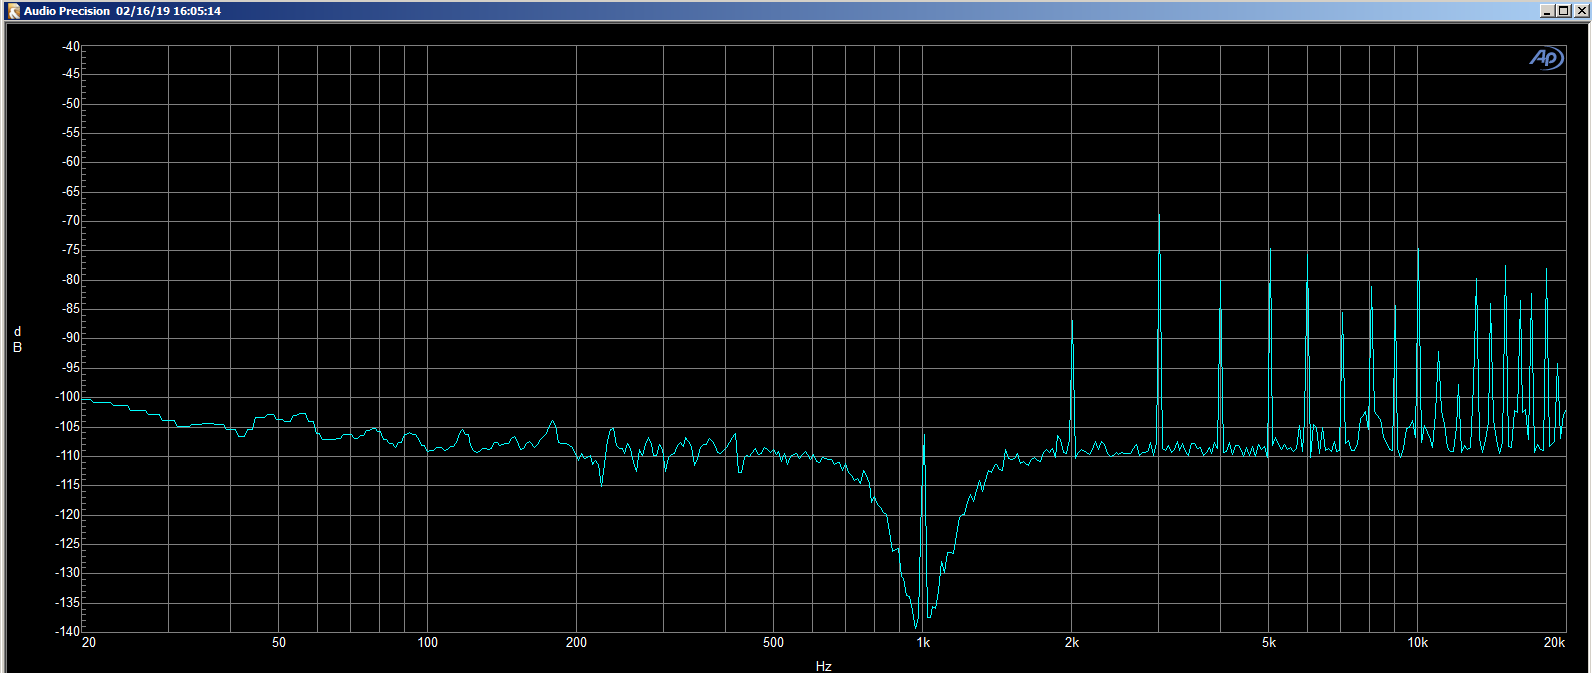
Task: Click the '-140' y-axis bottom value
Action: (68, 631)
